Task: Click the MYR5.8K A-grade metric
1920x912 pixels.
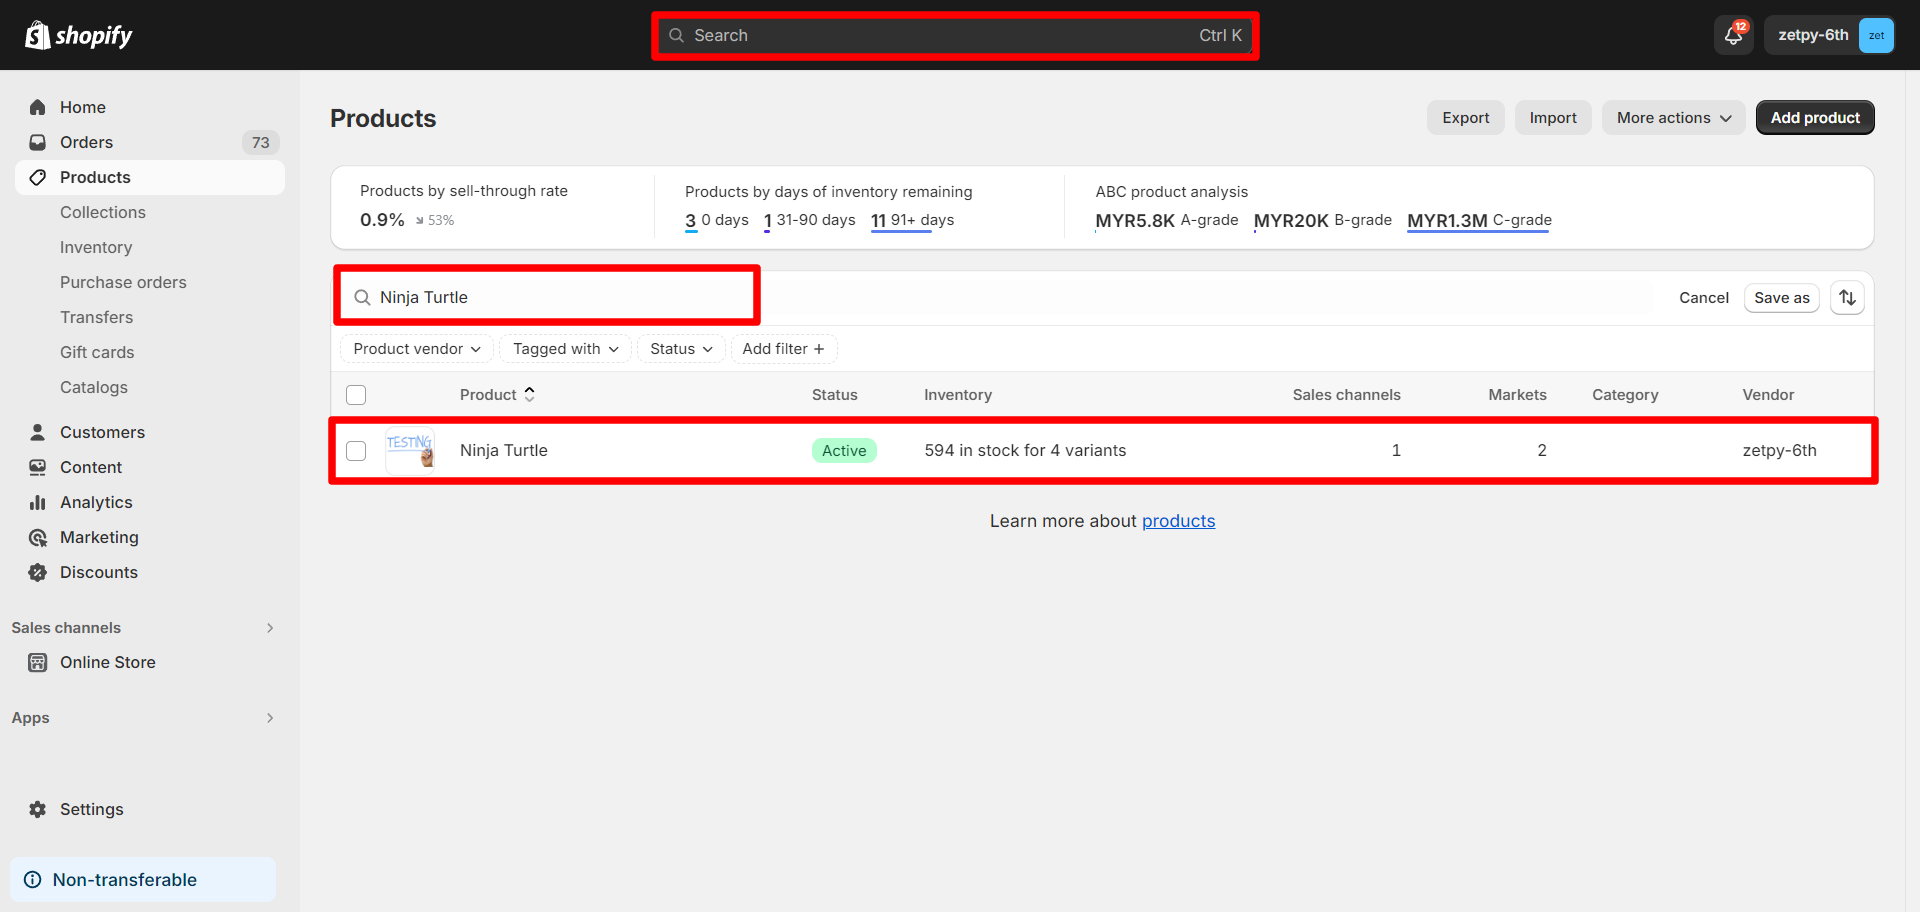Action: 1167,220
